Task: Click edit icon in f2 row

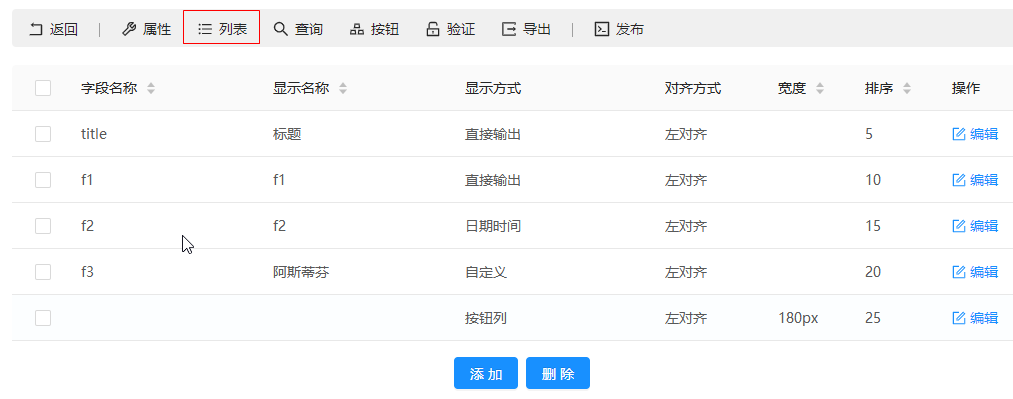Action: tap(959, 226)
